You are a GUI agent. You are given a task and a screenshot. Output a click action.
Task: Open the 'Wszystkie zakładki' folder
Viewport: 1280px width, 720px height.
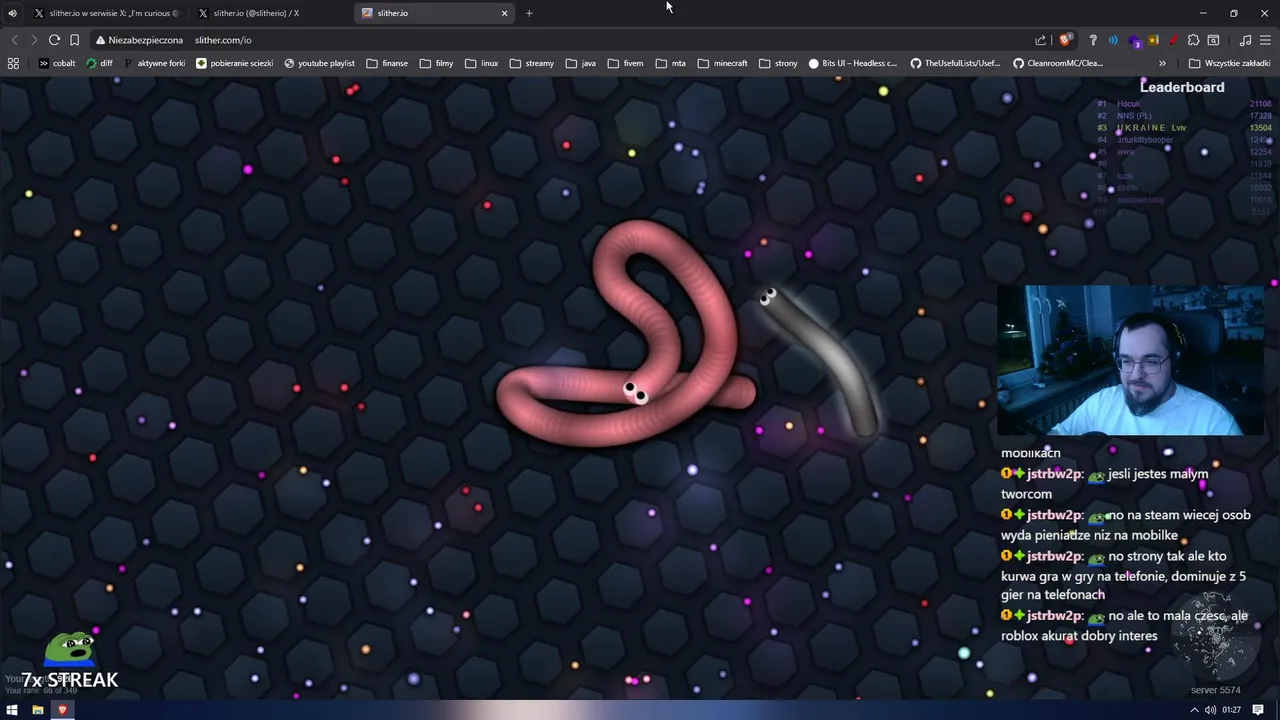click(1229, 63)
